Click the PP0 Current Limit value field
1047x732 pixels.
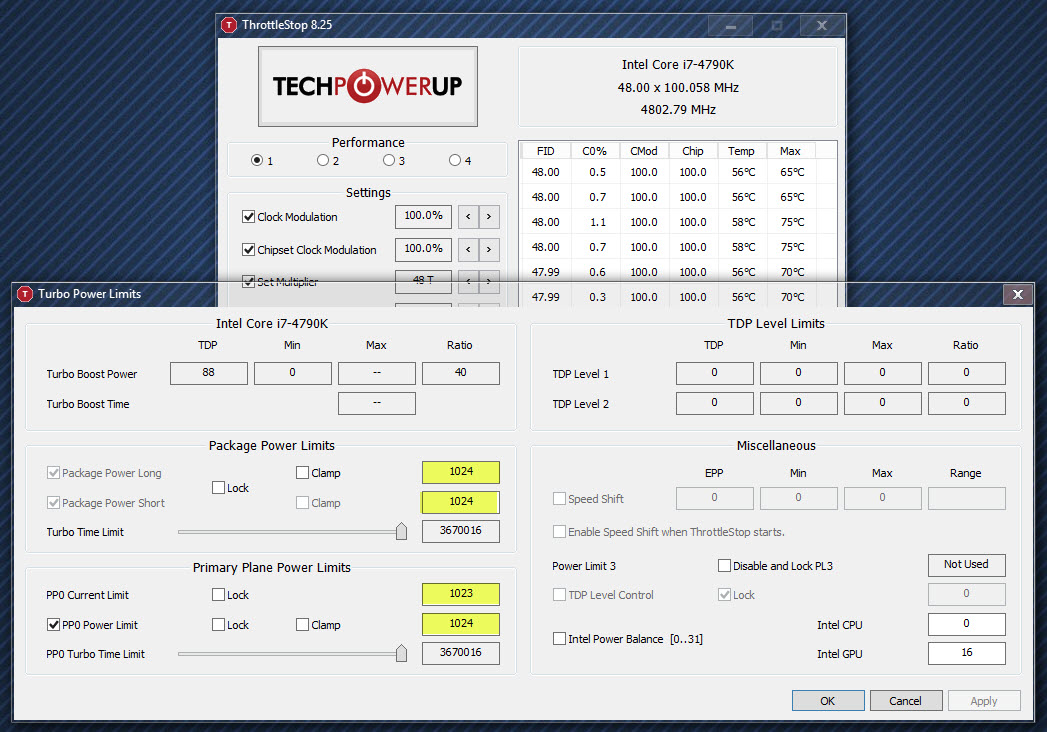[461, 594]
